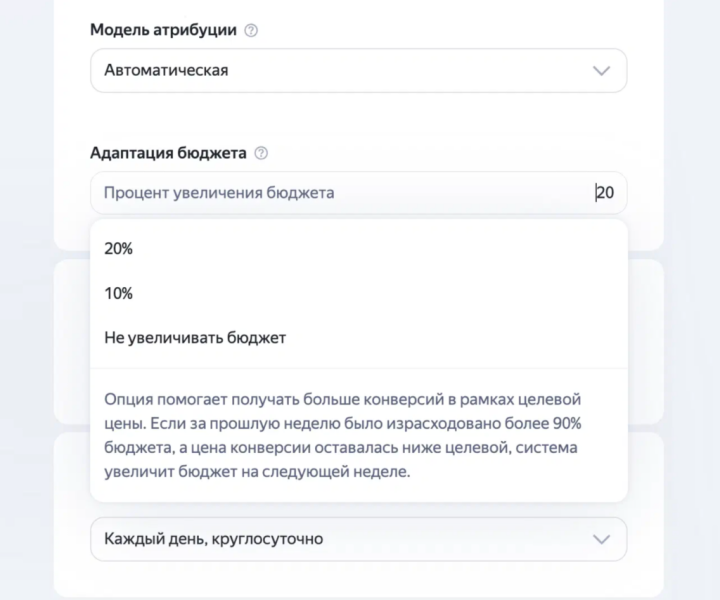
Task: Click chevron arrow in schedule dropdown
Action: click(x=602, y=539)
